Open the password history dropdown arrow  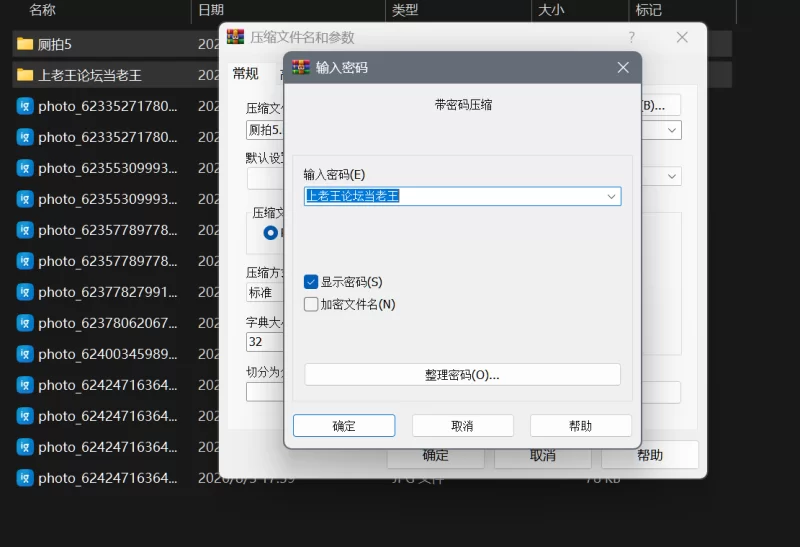point(611,196)
